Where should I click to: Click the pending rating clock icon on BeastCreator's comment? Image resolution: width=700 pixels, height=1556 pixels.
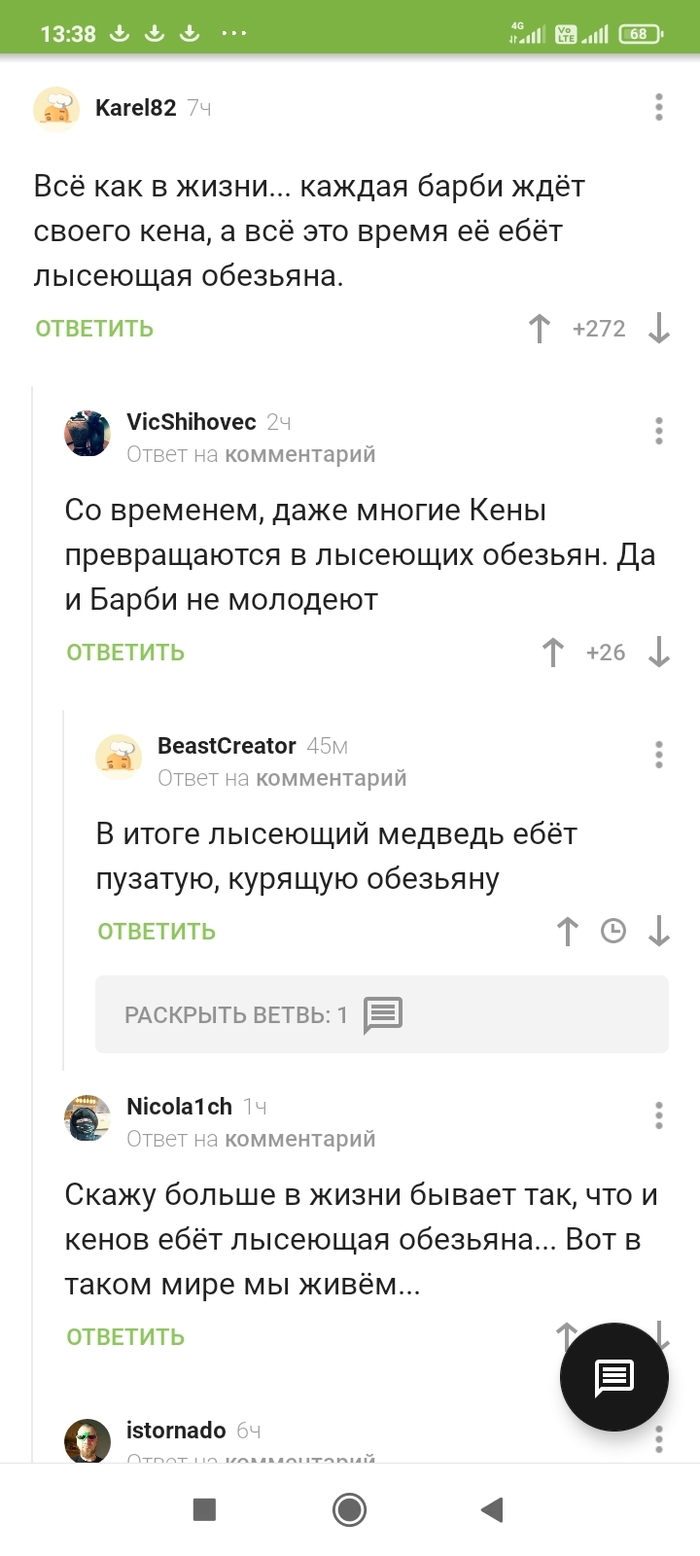613,930
